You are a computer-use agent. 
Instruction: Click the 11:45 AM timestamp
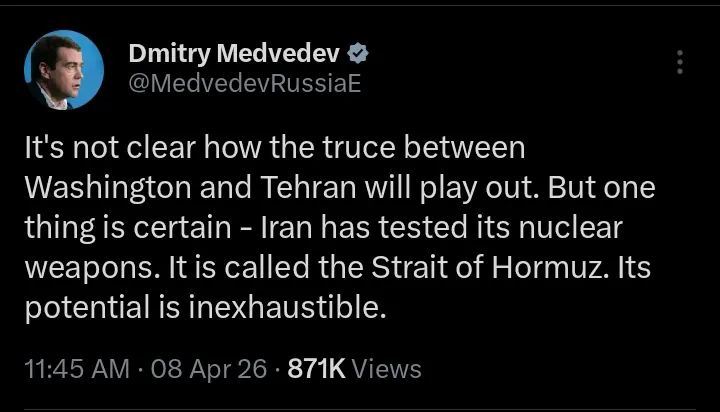tap(75, 368)
